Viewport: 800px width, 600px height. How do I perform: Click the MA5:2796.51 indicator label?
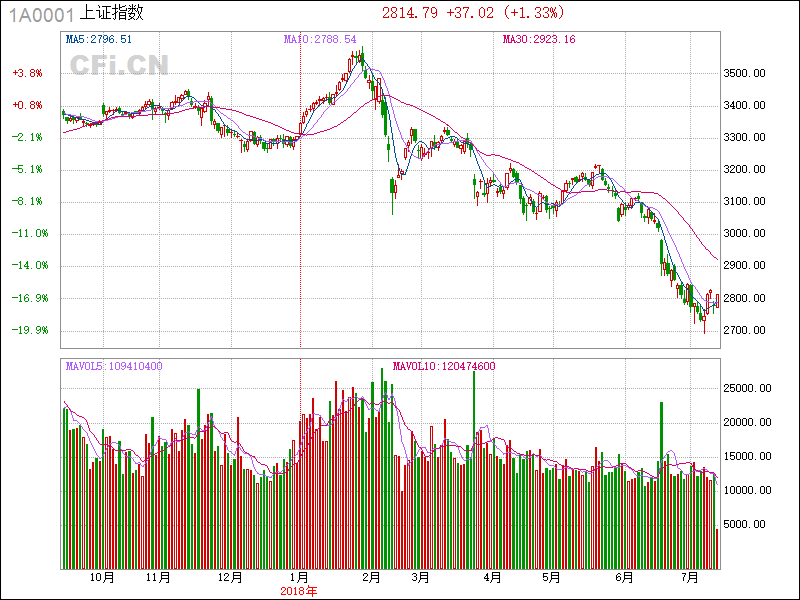tap(98, 40)
